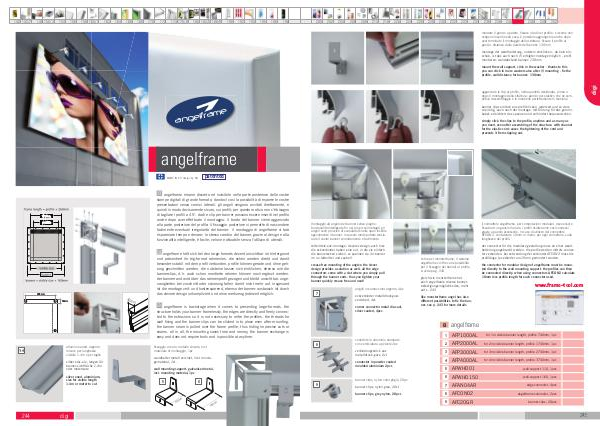Click row number 9 in the order table
The height and width of the screenshot is (426, 600).
point(445,402)
